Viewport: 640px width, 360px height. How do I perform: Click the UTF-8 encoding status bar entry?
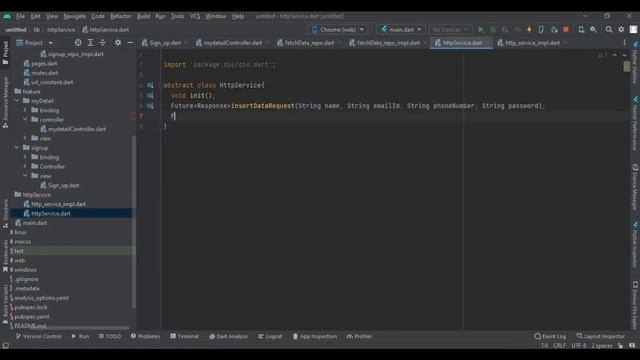(x=578, y=346)
